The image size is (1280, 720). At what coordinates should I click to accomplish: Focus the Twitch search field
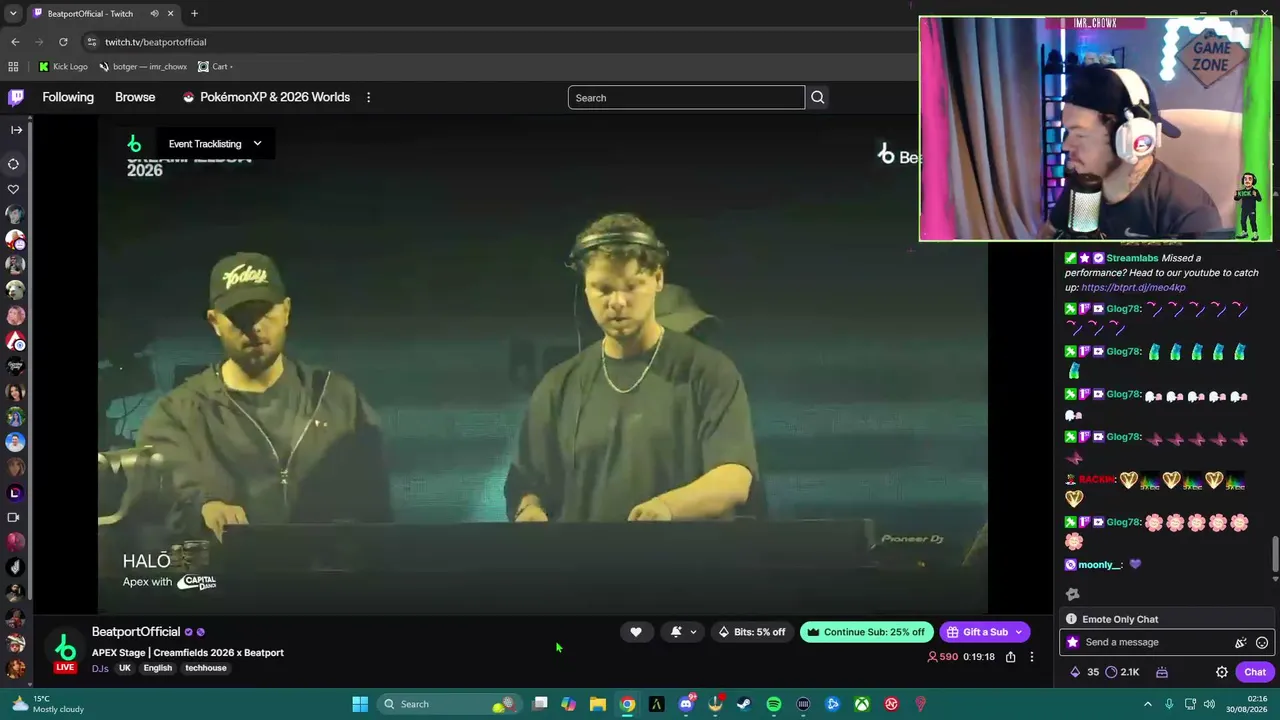tap(686, 97)
